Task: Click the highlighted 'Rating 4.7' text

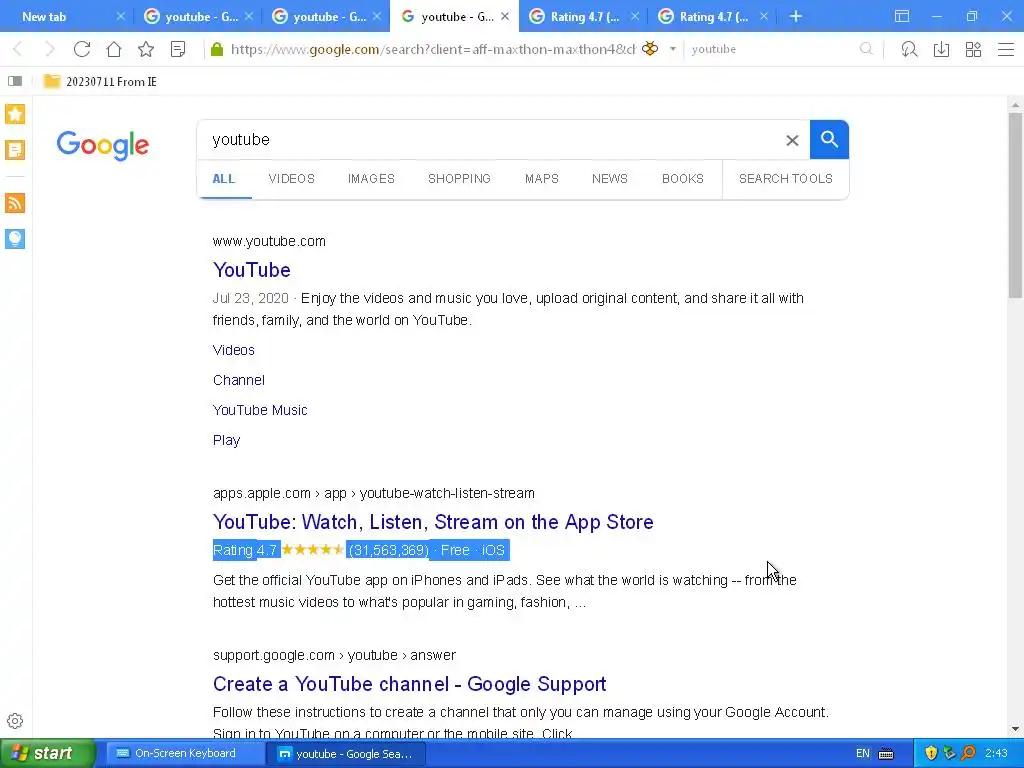Action: coord(246,551)
